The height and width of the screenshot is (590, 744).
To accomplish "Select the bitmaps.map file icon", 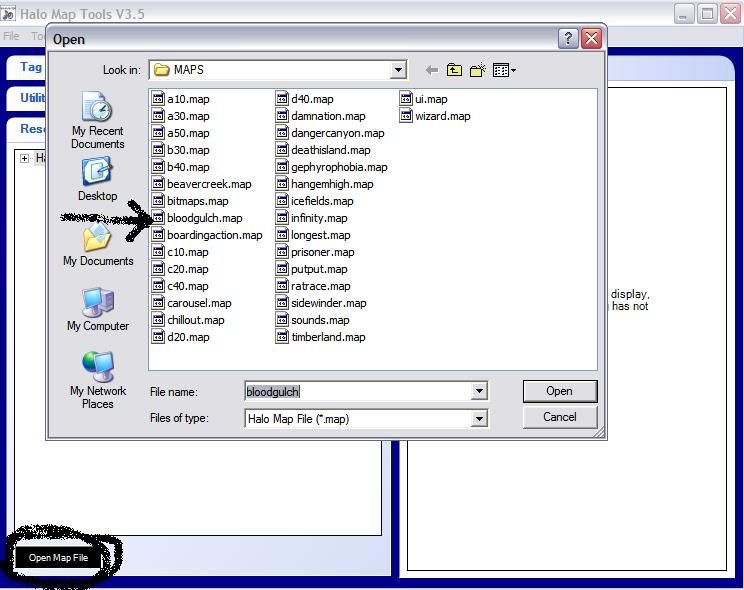I will point(158,201).
